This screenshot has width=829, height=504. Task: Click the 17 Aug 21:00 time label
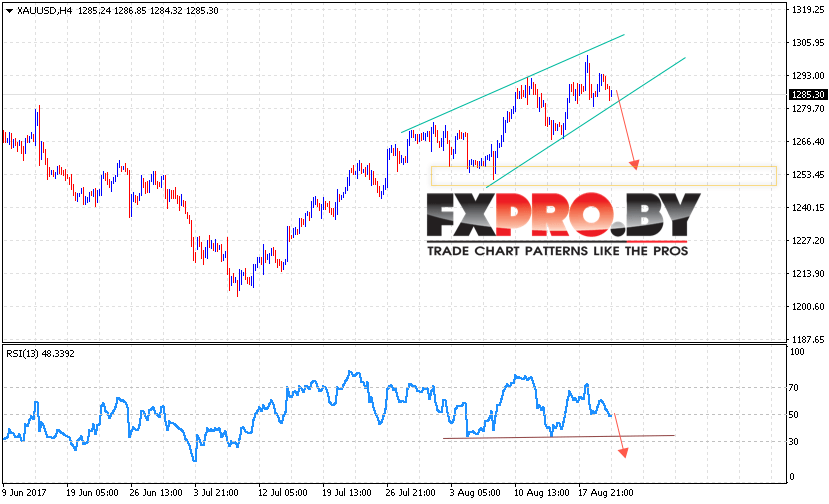605,492
